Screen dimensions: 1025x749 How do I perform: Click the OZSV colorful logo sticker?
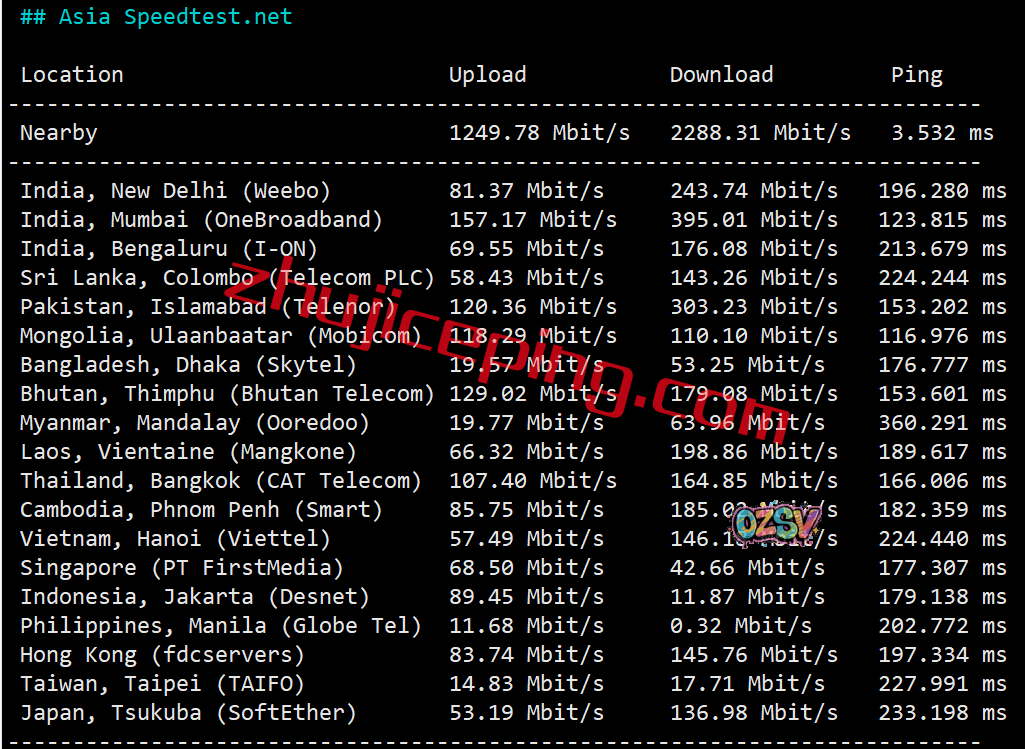click(776, 522)
